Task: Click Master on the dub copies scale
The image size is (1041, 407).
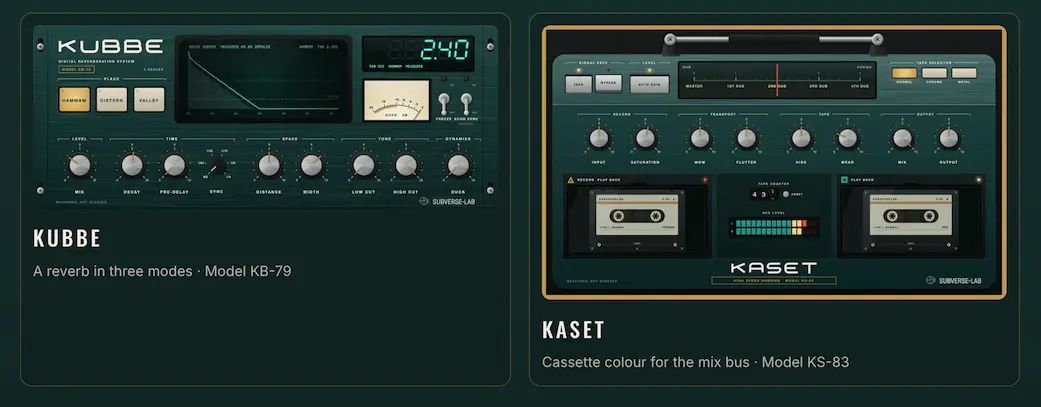Action: (x=694, y=86)
